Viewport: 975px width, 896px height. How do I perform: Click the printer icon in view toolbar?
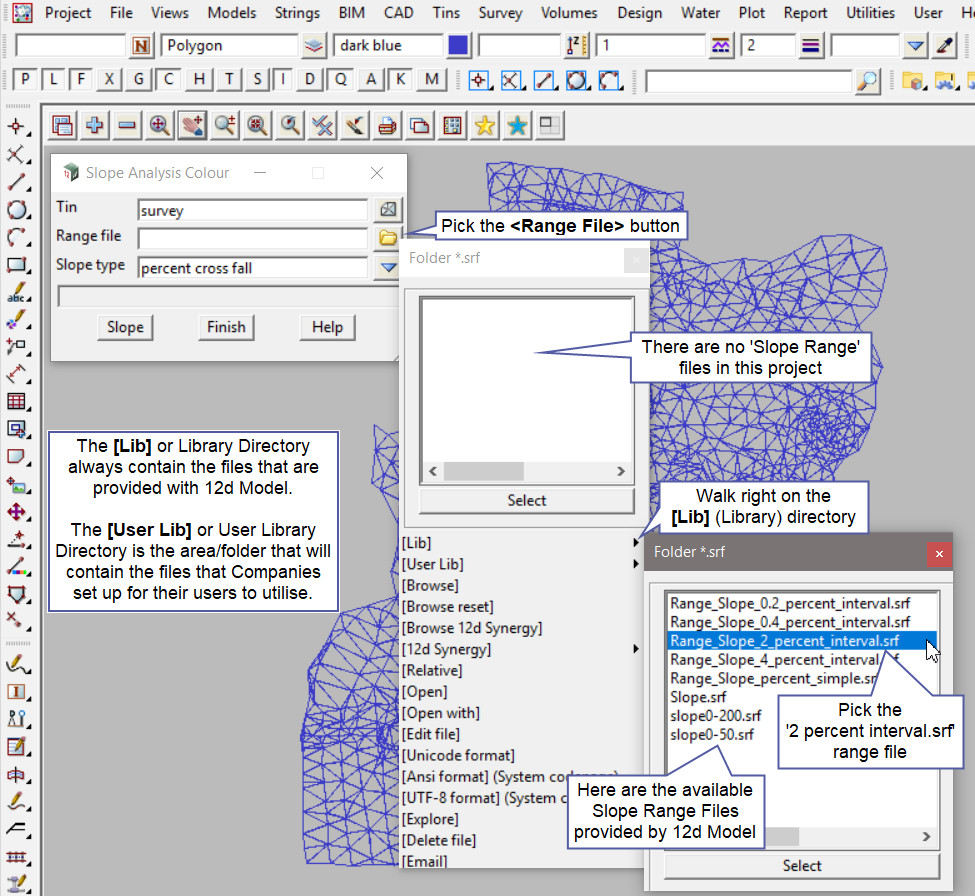387,125
